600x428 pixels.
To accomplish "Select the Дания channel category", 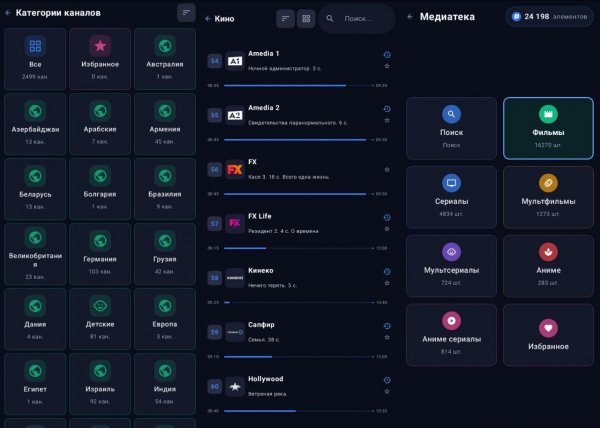I will click(x=35, y=319).
